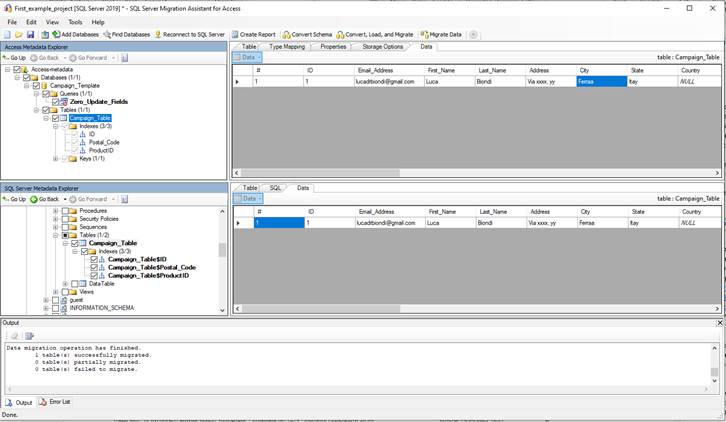Open the Help menu
Screen dimensions: 726x422
98,22
